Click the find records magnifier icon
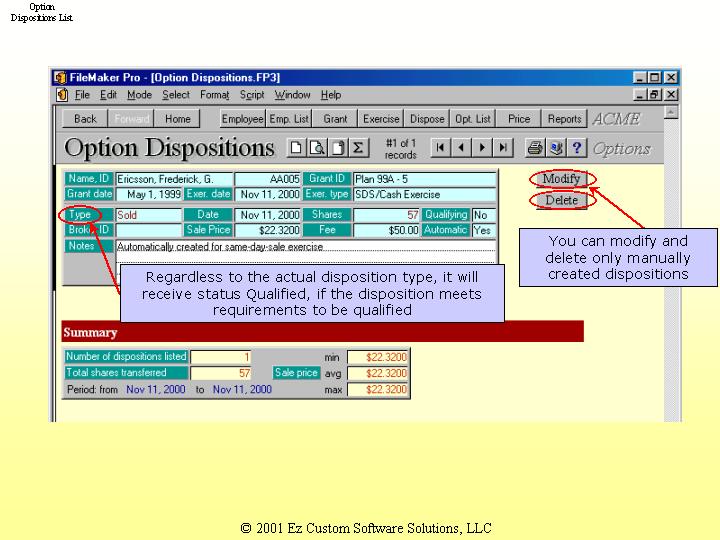 tap(317, 148)
